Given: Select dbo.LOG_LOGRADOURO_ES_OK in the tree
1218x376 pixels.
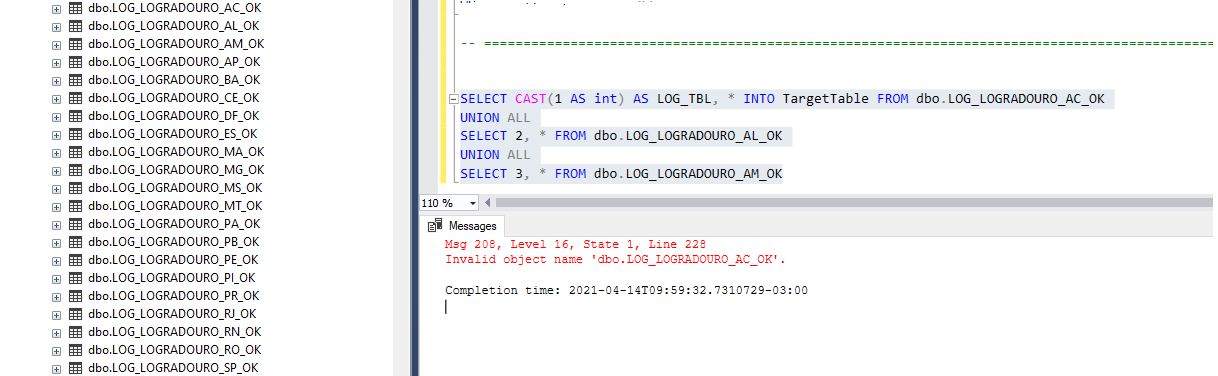Looking at the screenshot, I should (173, 134).
